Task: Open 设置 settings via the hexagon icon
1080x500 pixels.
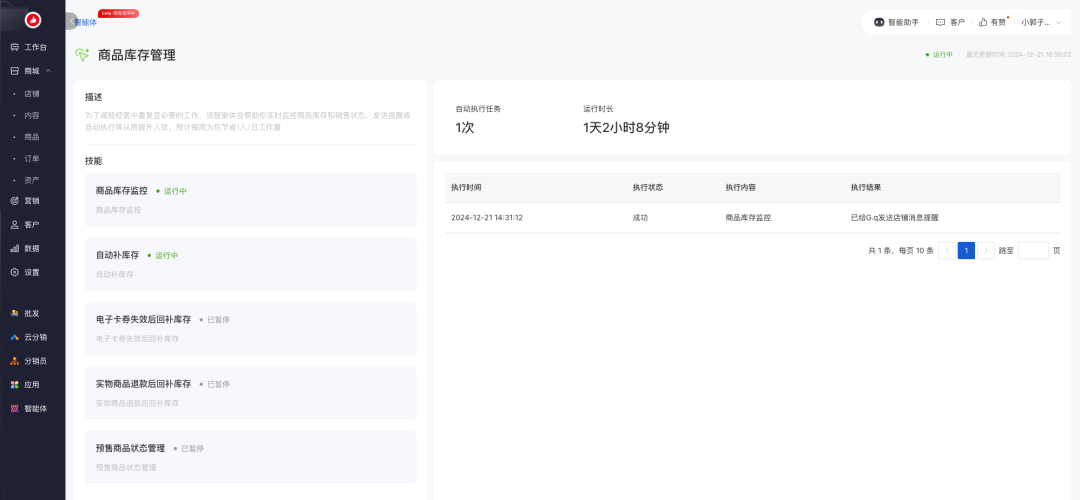Action: tap(15, 272)
